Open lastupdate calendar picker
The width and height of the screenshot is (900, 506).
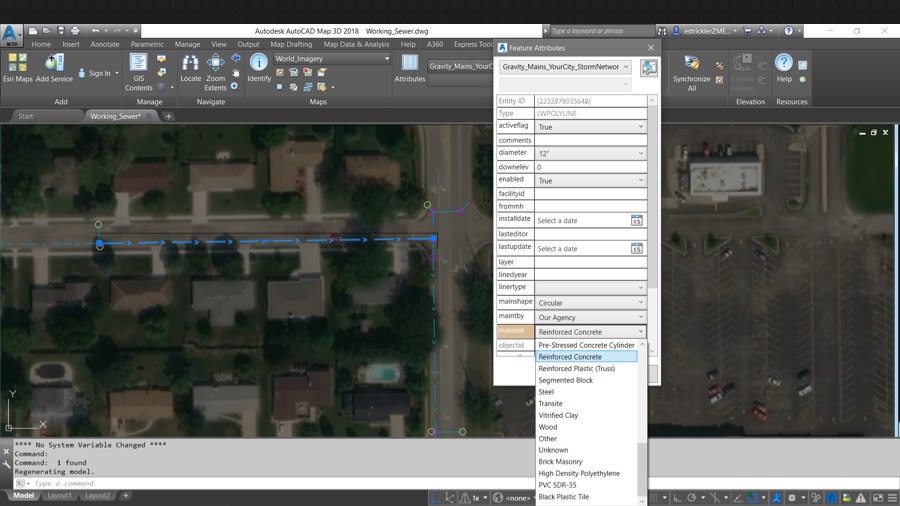[637, 248]
